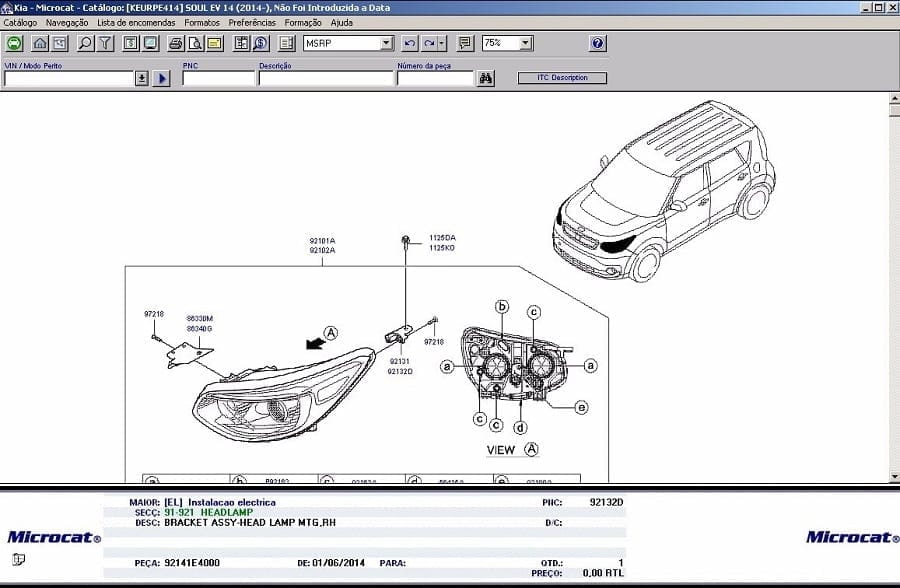Click the part number 92141E4000 text
This screenshot has width=900, height=588.
click(x=192, y=563)
